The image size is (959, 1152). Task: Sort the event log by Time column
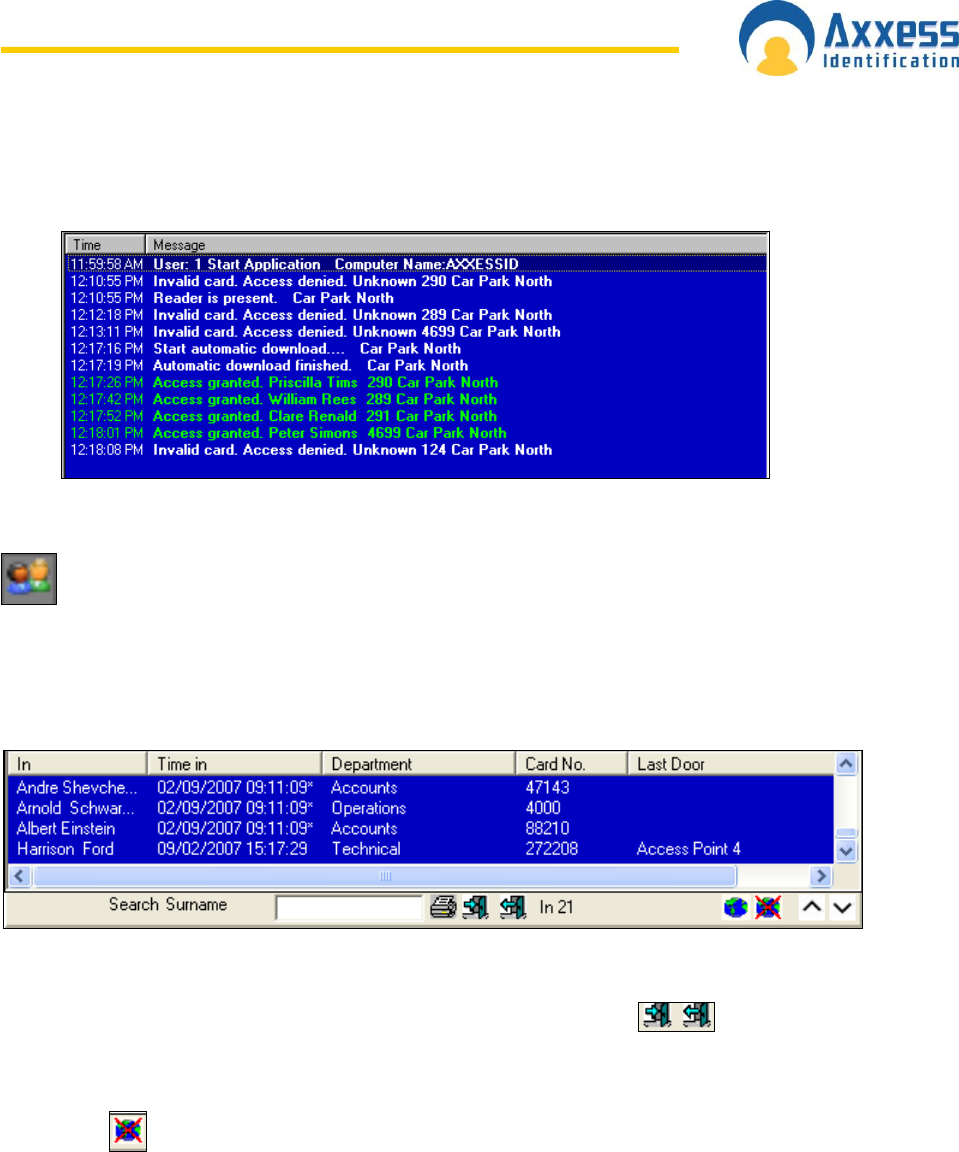coord(105,245)
